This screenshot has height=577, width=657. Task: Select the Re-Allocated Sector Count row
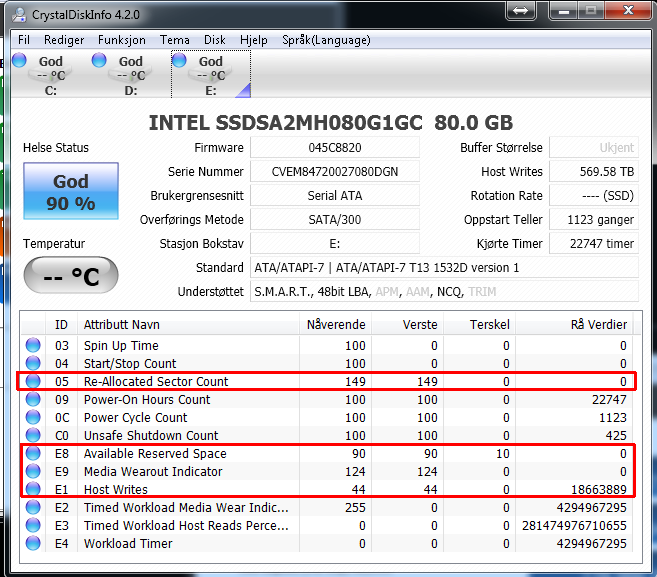pyautogui.click(x=327, y=381)
